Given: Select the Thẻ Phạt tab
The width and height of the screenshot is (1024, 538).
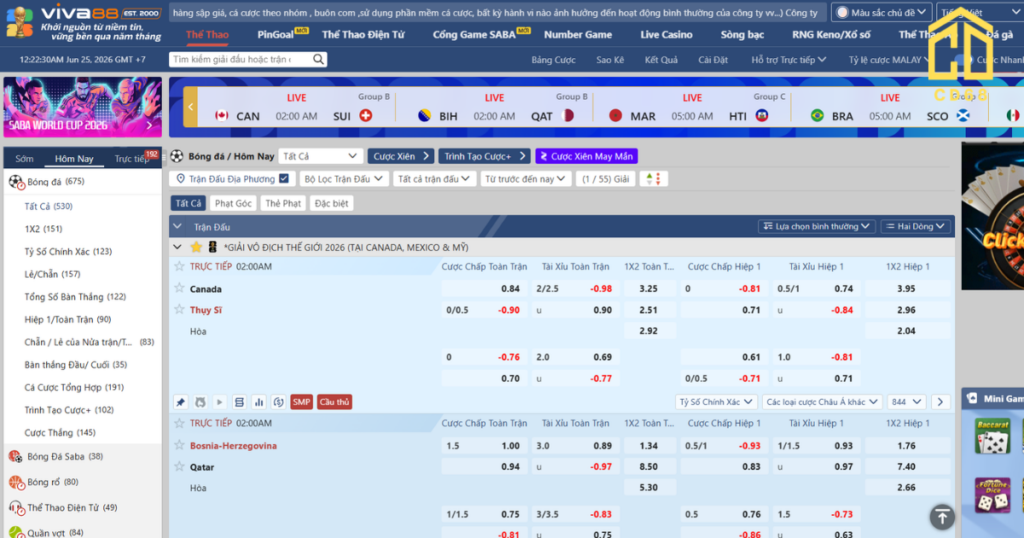Looking at the screenshot, I should [x=283, y=203].
